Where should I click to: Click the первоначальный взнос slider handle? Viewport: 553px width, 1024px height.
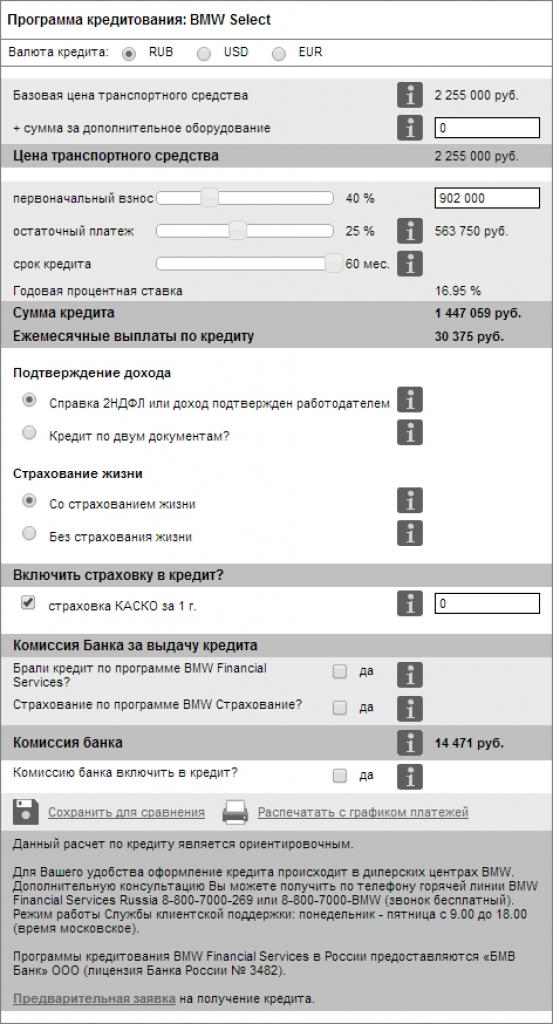[210, 198]
